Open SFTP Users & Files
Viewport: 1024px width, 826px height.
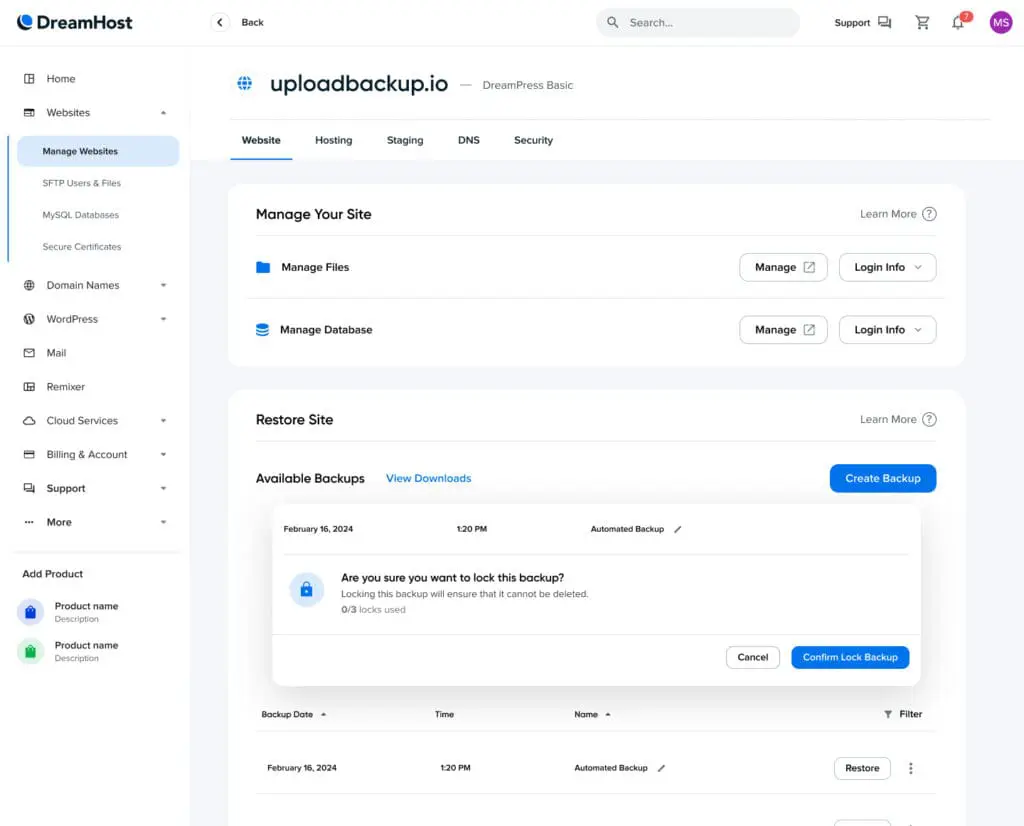82,183
